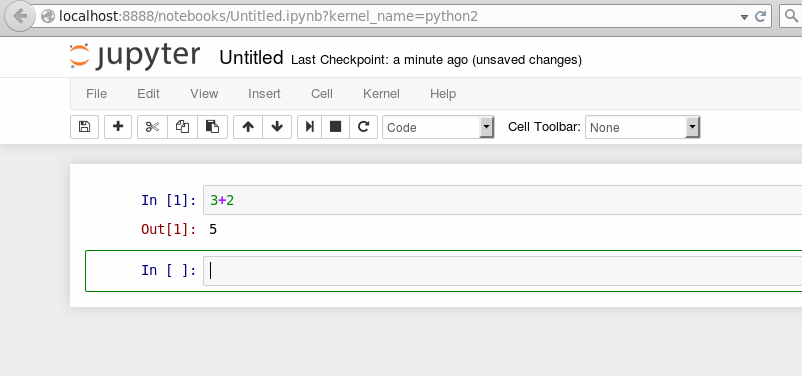Viewport: 802px width, 376px height.
Task: Go back with browser back arrow
Action: (x=19, y=16)
